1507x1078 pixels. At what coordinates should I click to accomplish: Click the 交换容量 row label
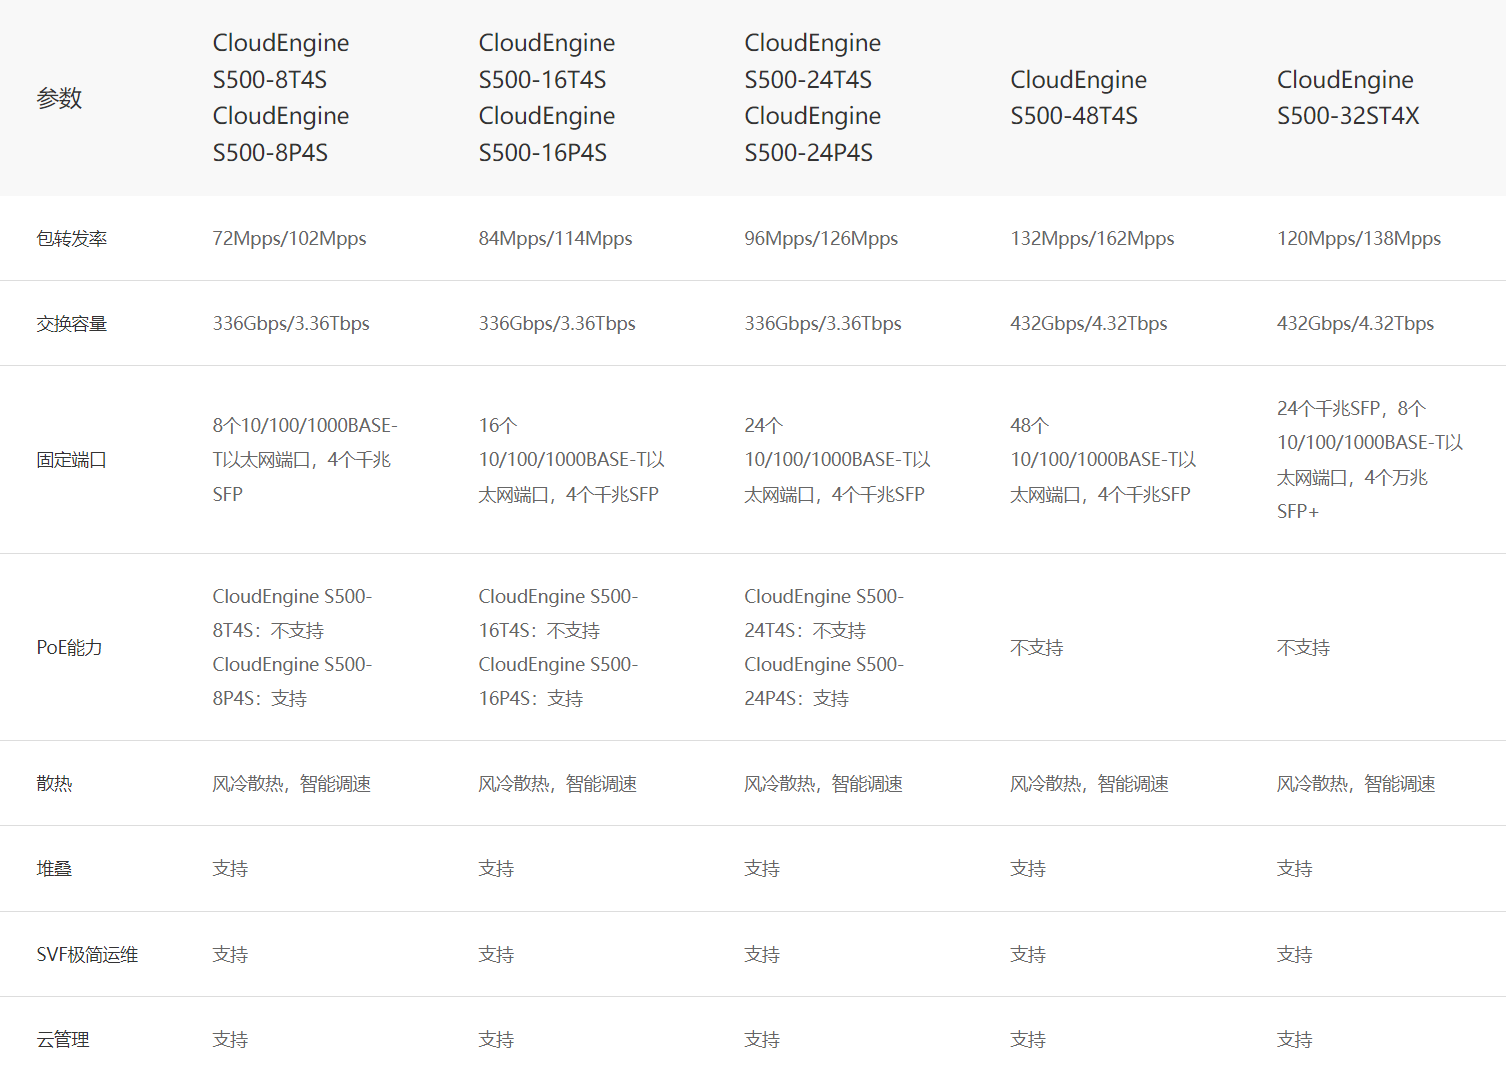(x=71, y=324)
